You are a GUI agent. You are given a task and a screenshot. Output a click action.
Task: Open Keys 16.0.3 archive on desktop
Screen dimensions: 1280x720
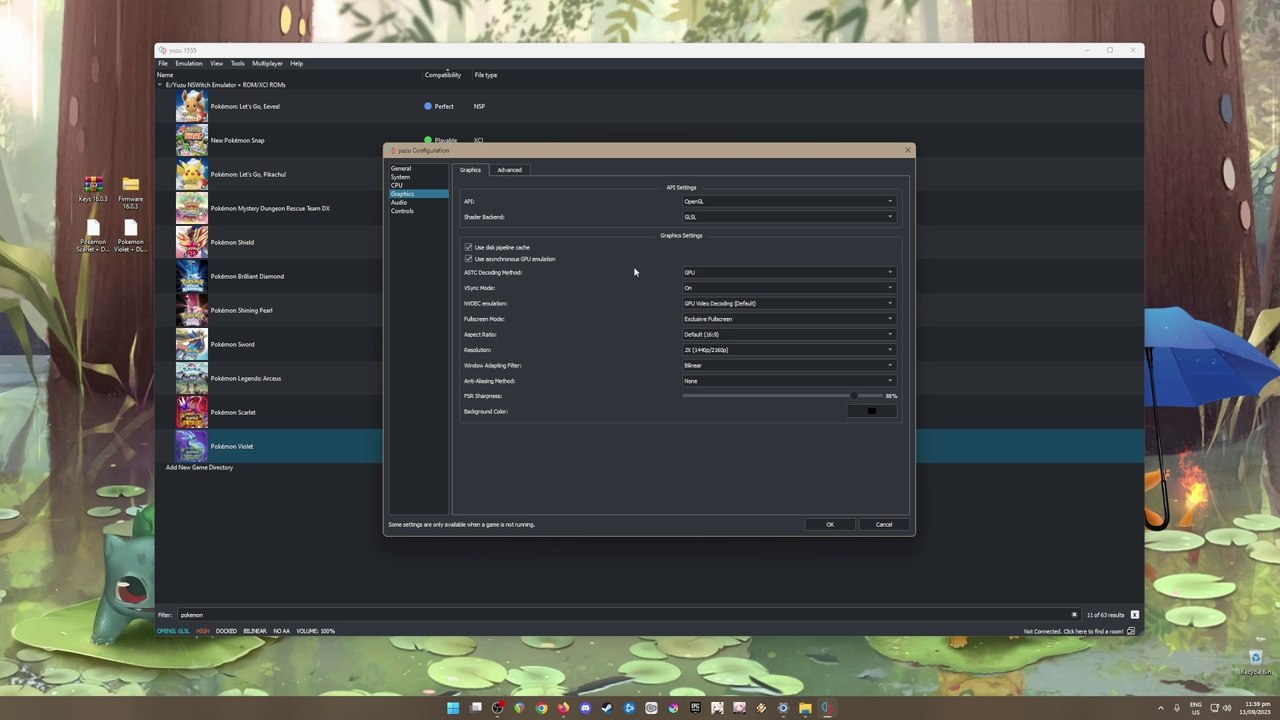pyautogui.click(x=93, y=190)
